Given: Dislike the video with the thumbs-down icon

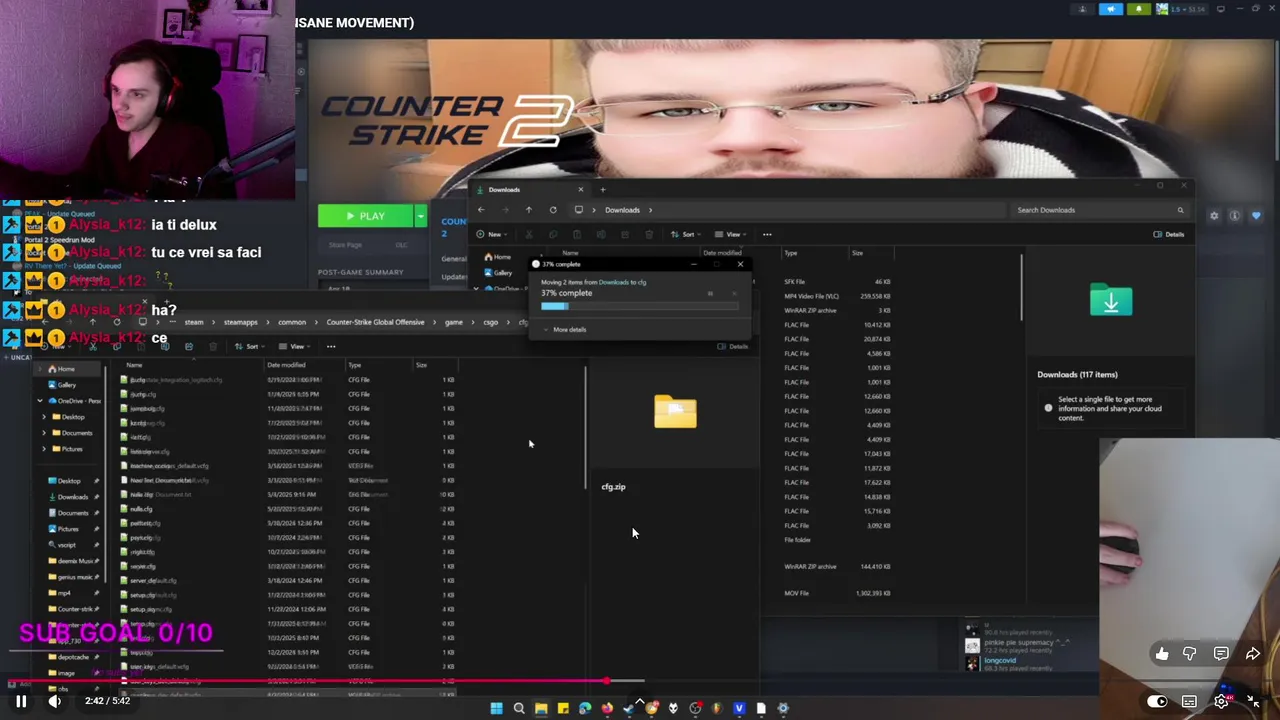Looking at the screenshot, I should click(x=1190, y=654).
